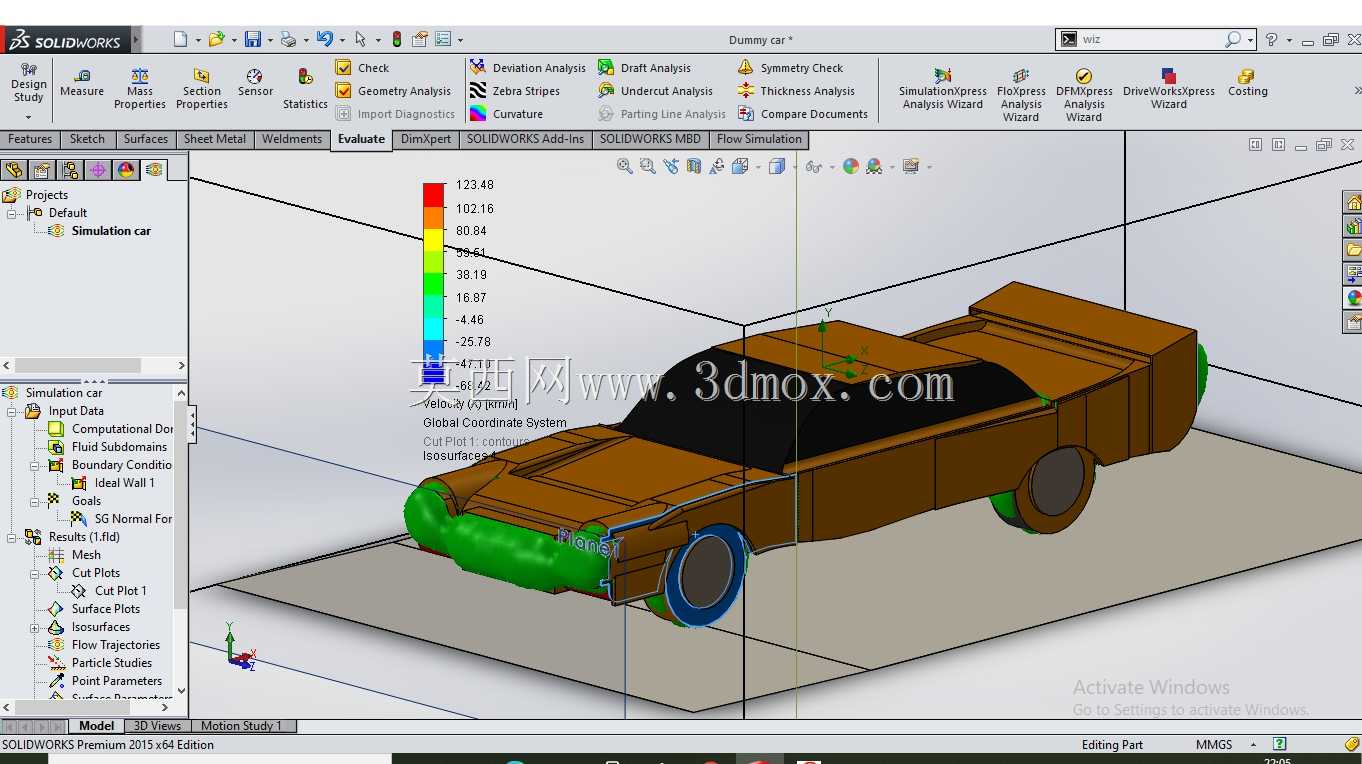Click the SOLIDWORKS command search field
This screenshot has width=1362, height=764.
pyautogui.click(x=1151, y=40)
